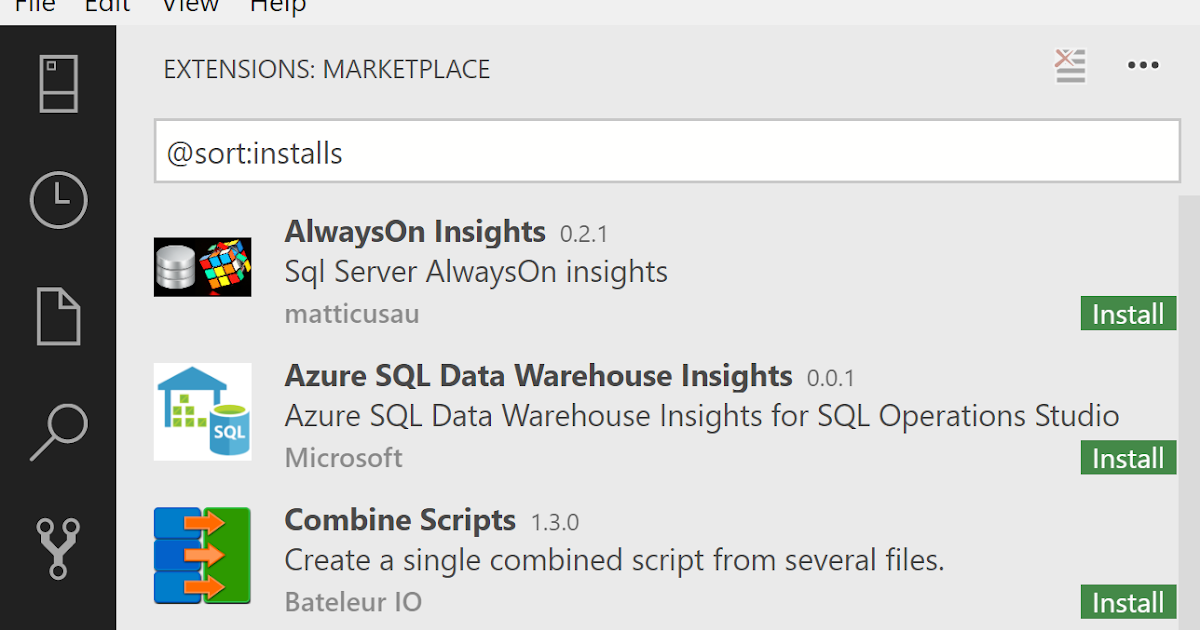Open the View menu
This screenshot has height=630, width=1200.
(x=189, y=7)
